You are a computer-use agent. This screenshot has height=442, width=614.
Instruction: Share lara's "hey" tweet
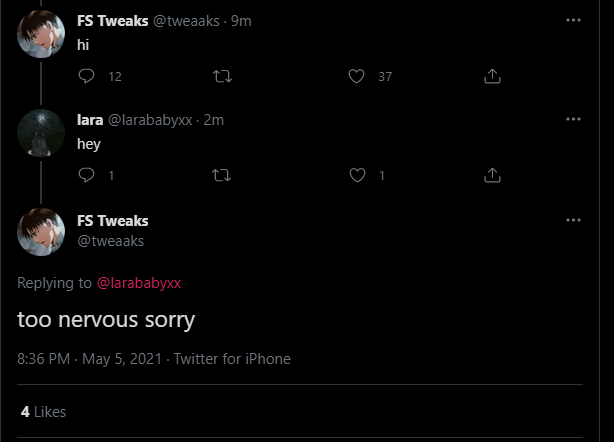coord(492,175)
